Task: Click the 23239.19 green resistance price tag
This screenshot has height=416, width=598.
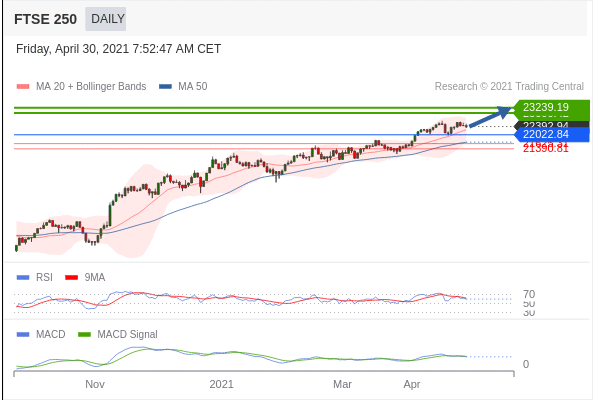Action: point(551,108)
